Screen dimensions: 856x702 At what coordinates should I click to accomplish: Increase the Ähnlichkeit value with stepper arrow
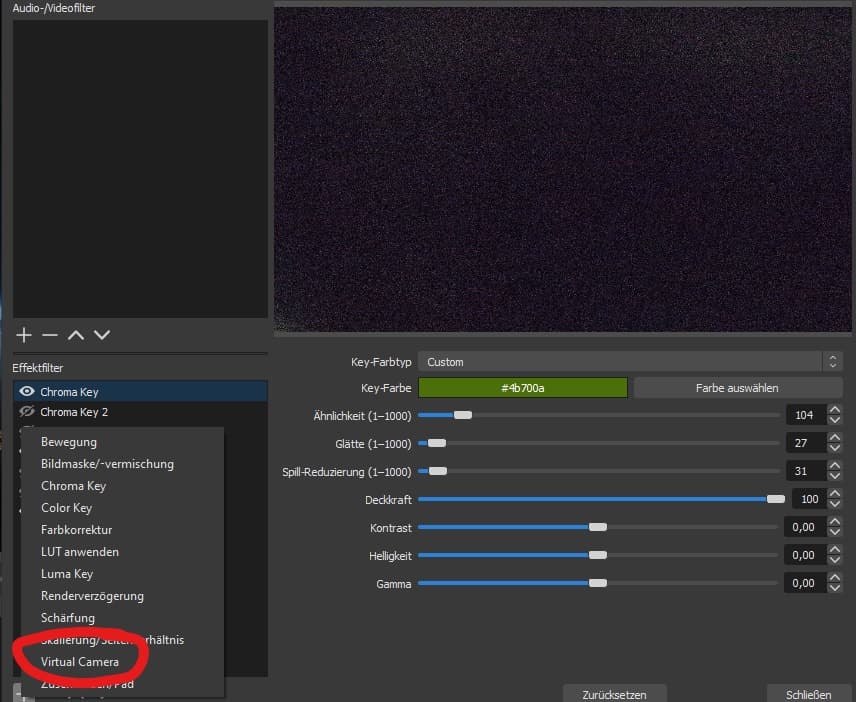[834, 410]
